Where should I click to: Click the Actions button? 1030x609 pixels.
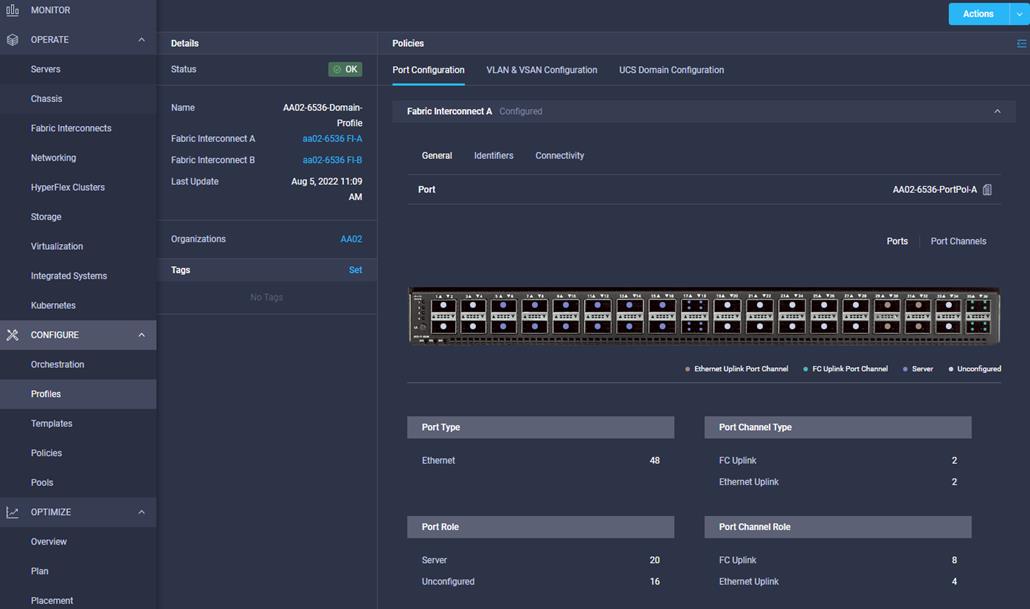tap(978, 14)
